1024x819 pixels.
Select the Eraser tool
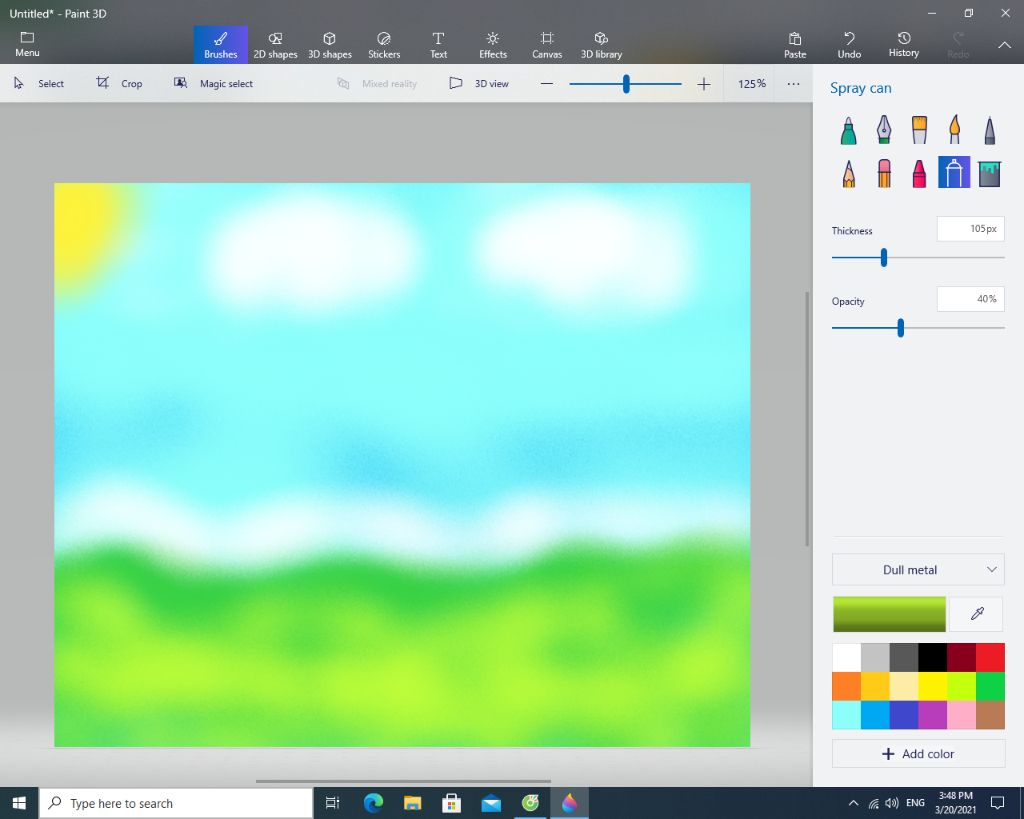pyautogui.click(x=884, y=174)
